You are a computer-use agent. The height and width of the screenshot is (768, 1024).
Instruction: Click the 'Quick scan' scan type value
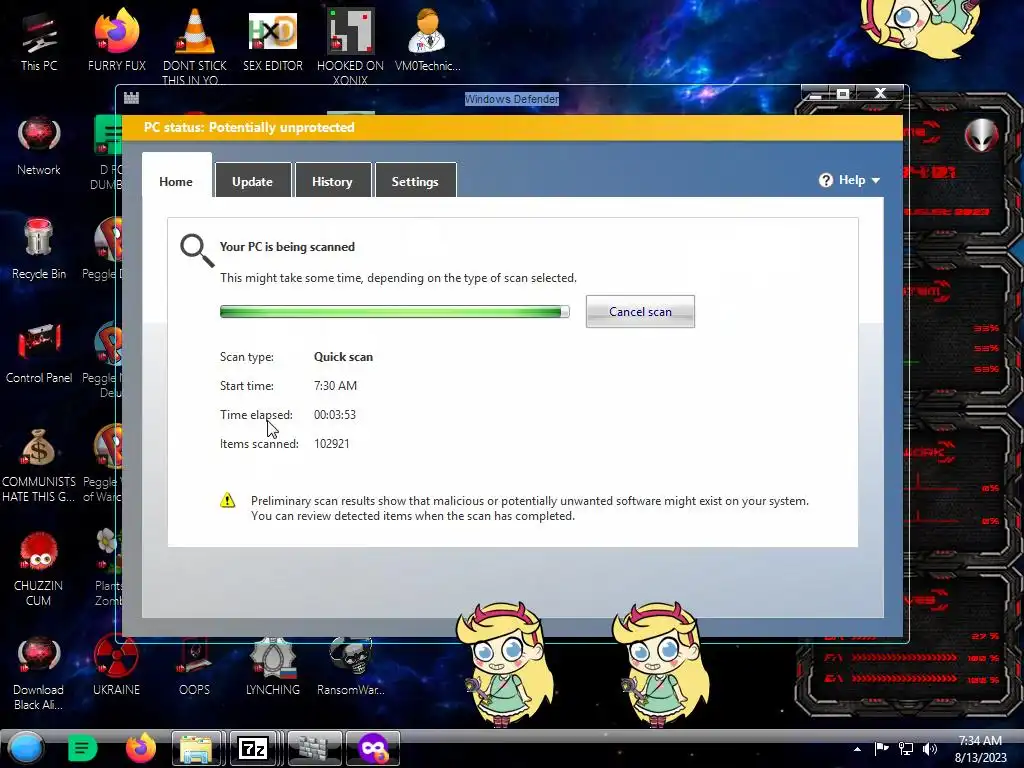click(344, 357)
